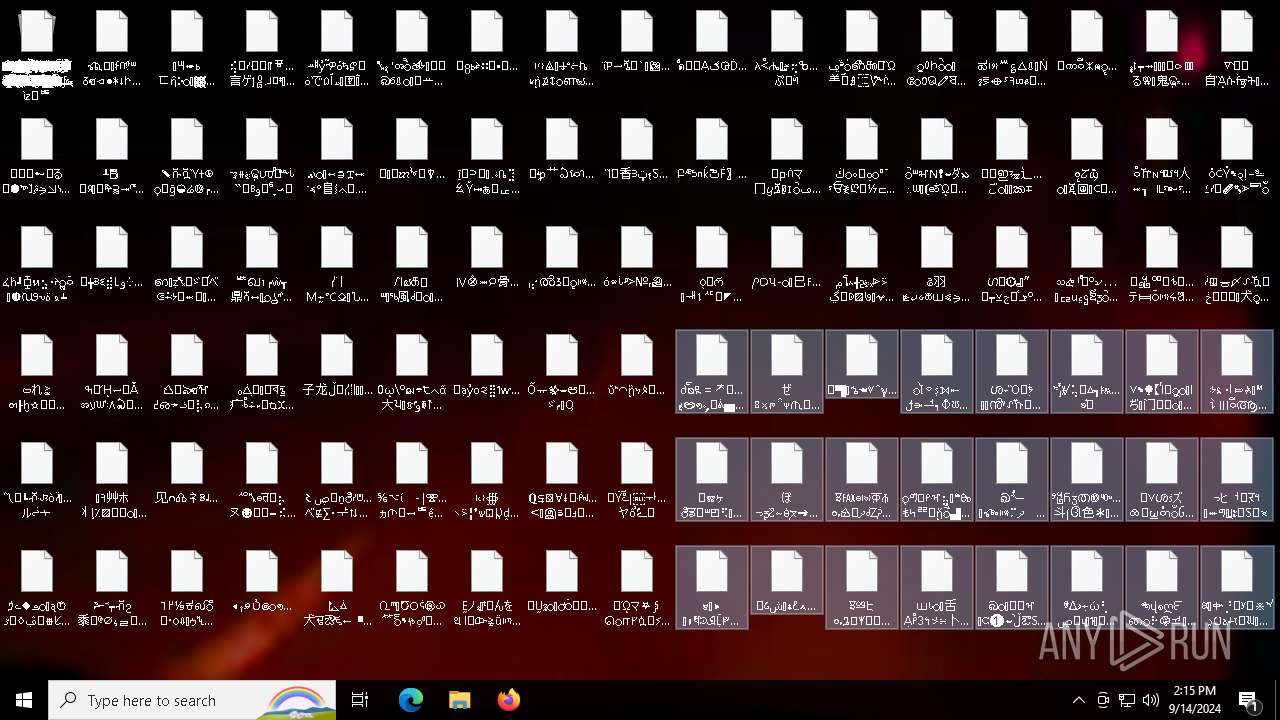This screenshot has width=1280, height=720.
Task: Show hidden system tray icons
Action: [1078, 700]
